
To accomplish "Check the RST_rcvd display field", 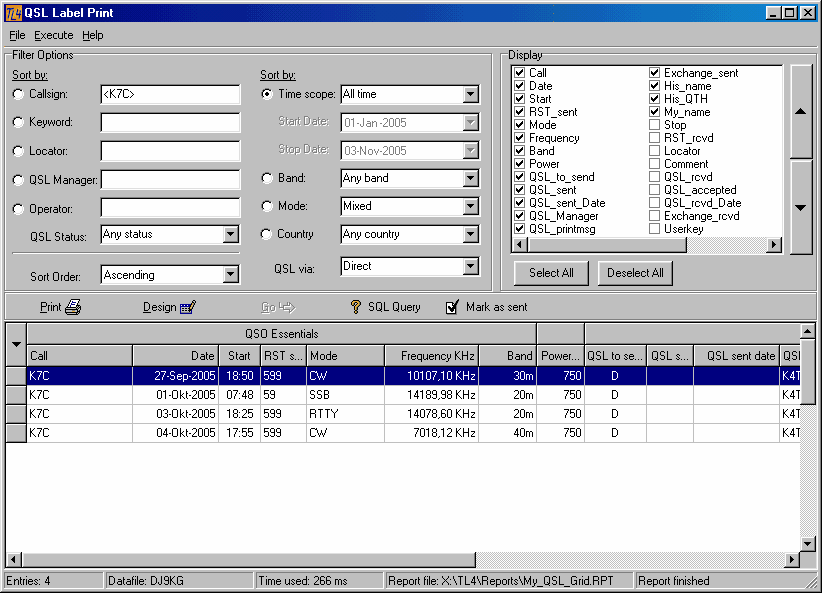I will (x=654, y=137).
